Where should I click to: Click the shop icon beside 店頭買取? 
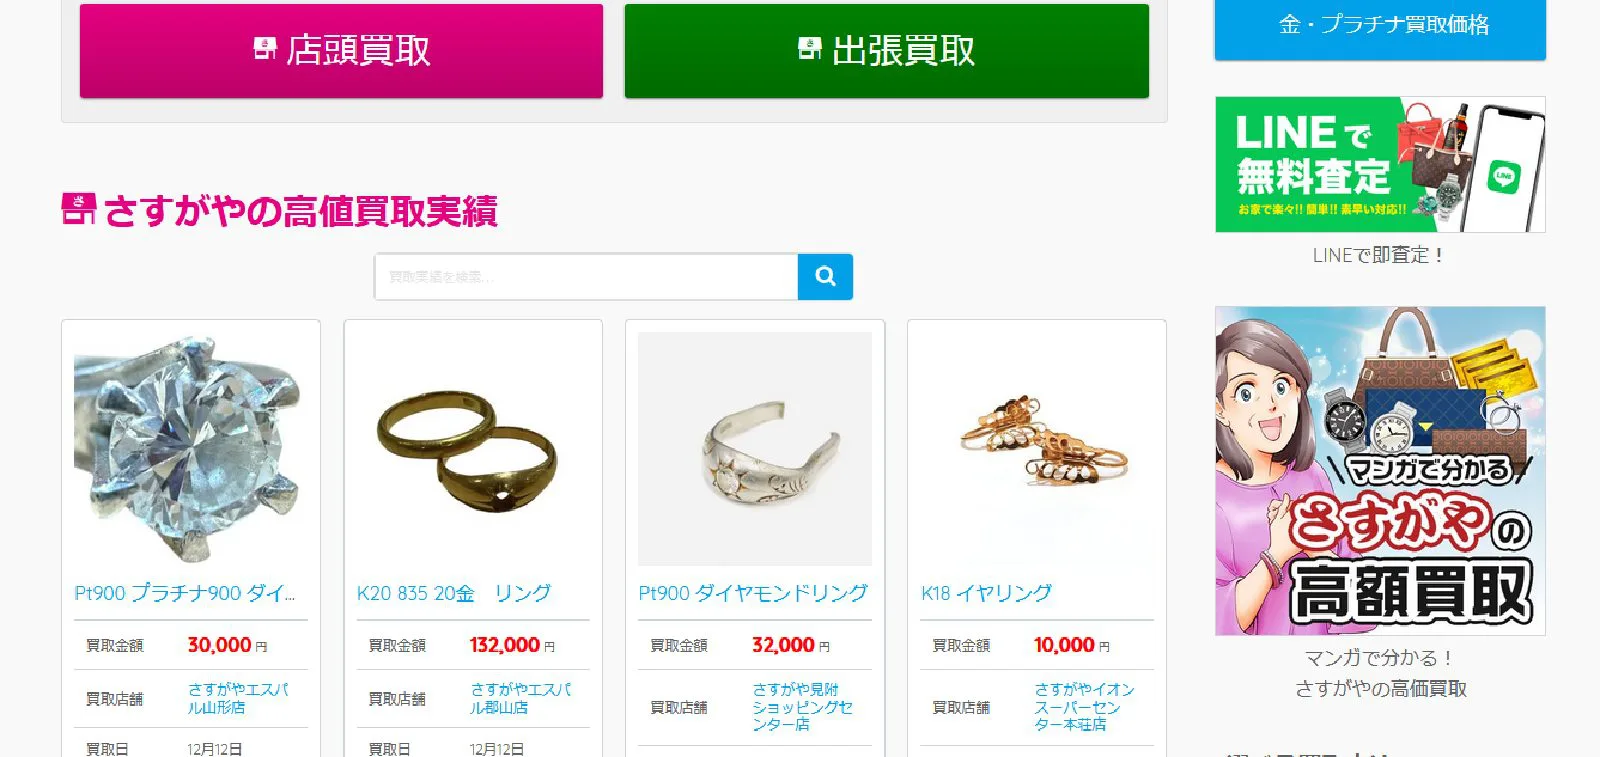264,48
